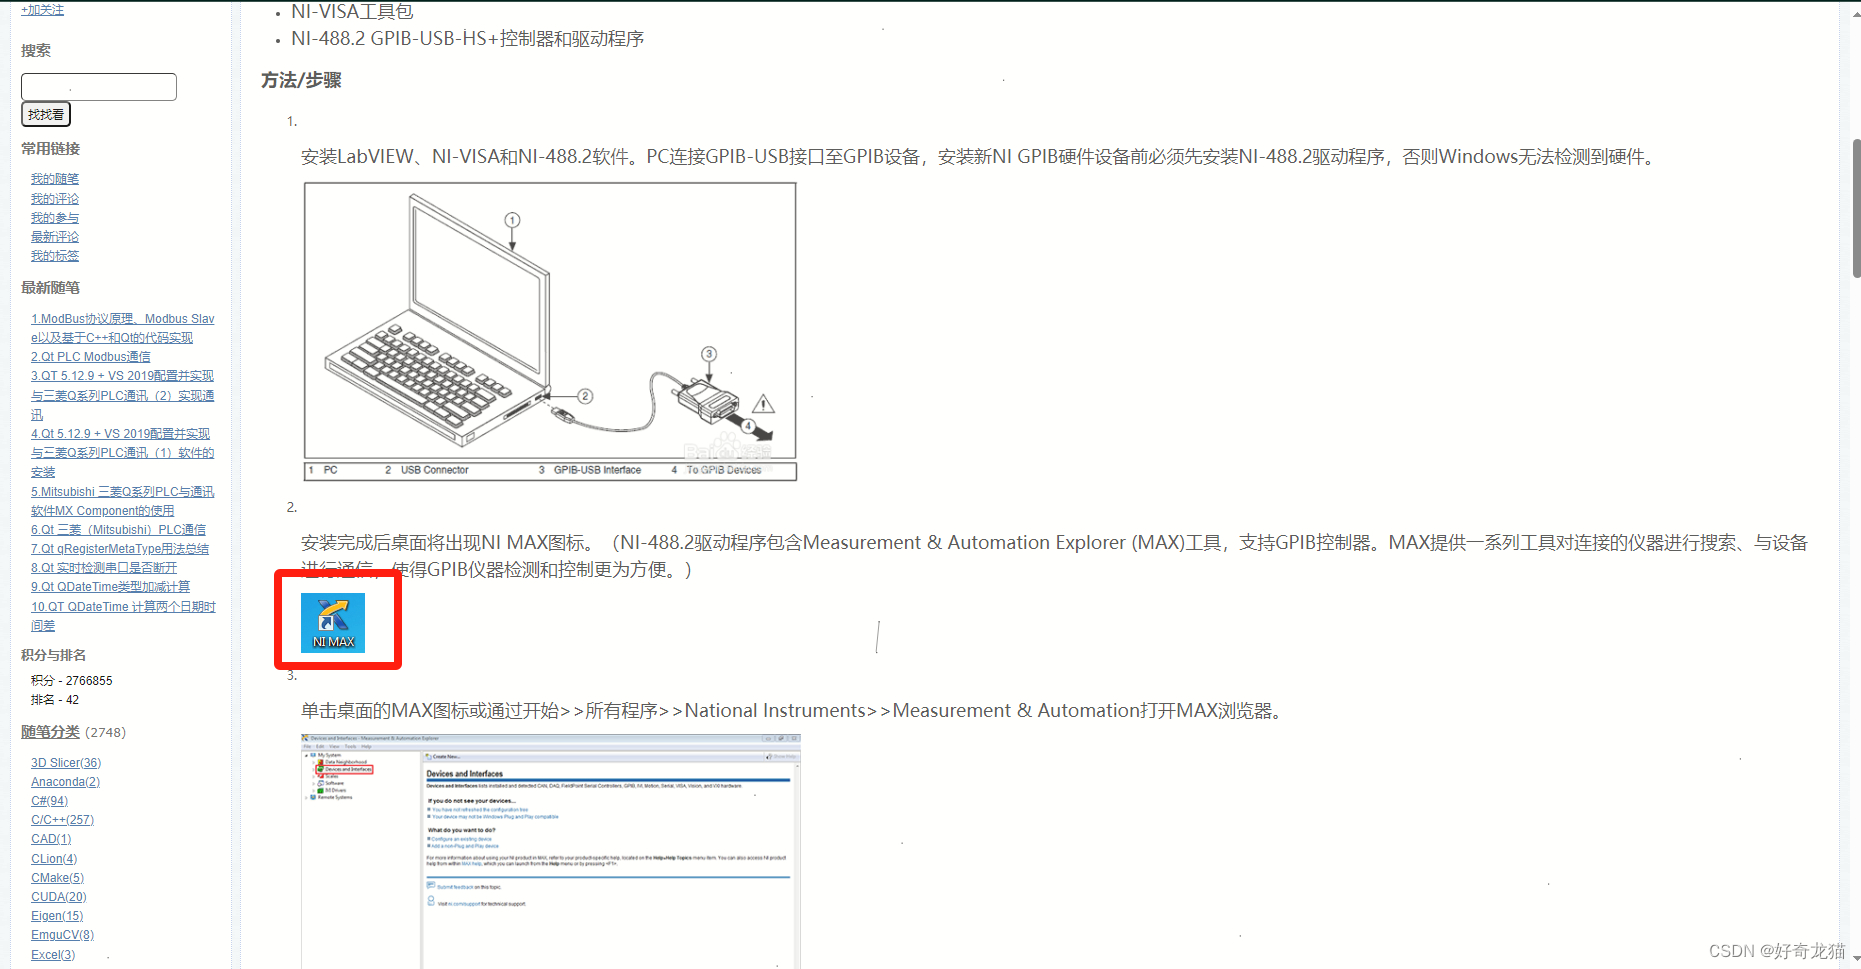Open the Excel(3) category

point(53,955)
